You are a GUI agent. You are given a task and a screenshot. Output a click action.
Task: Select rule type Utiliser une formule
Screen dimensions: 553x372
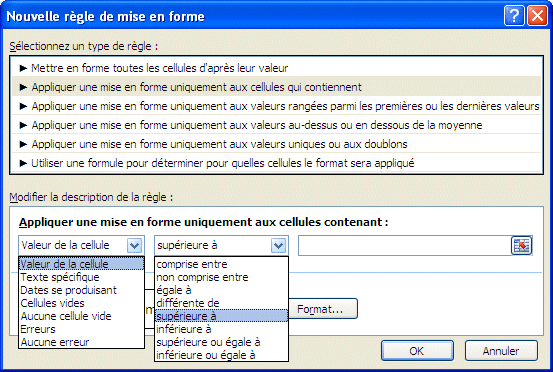(276, 163)
